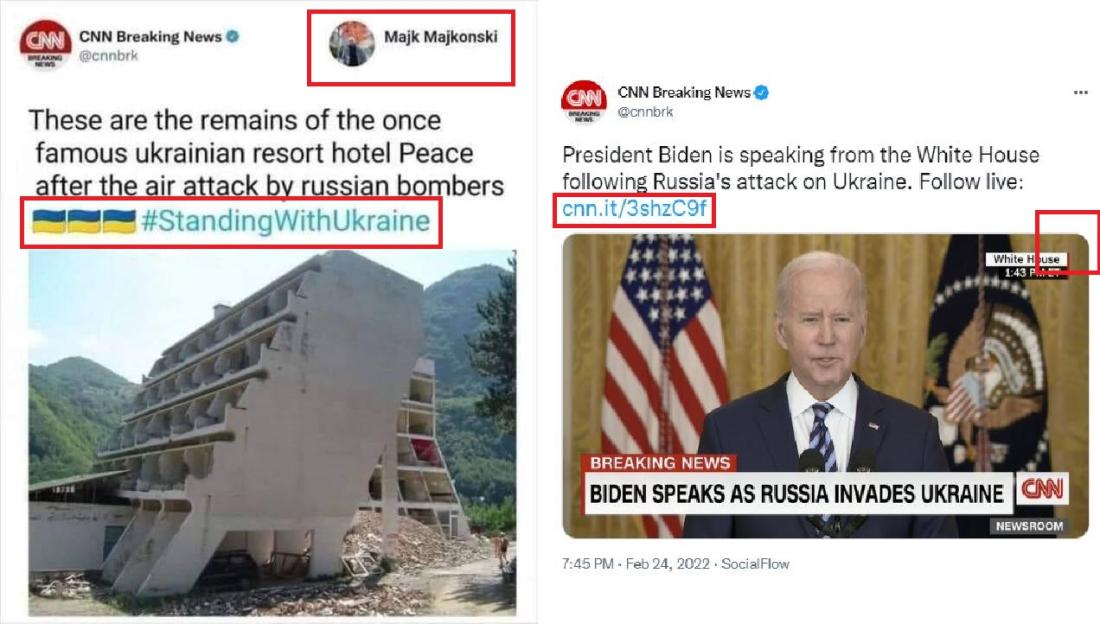Image resolution: width=1100 pixels, height=624 pixels.
Task: Open the damaged hotel photo
Action: coord(272,433)
